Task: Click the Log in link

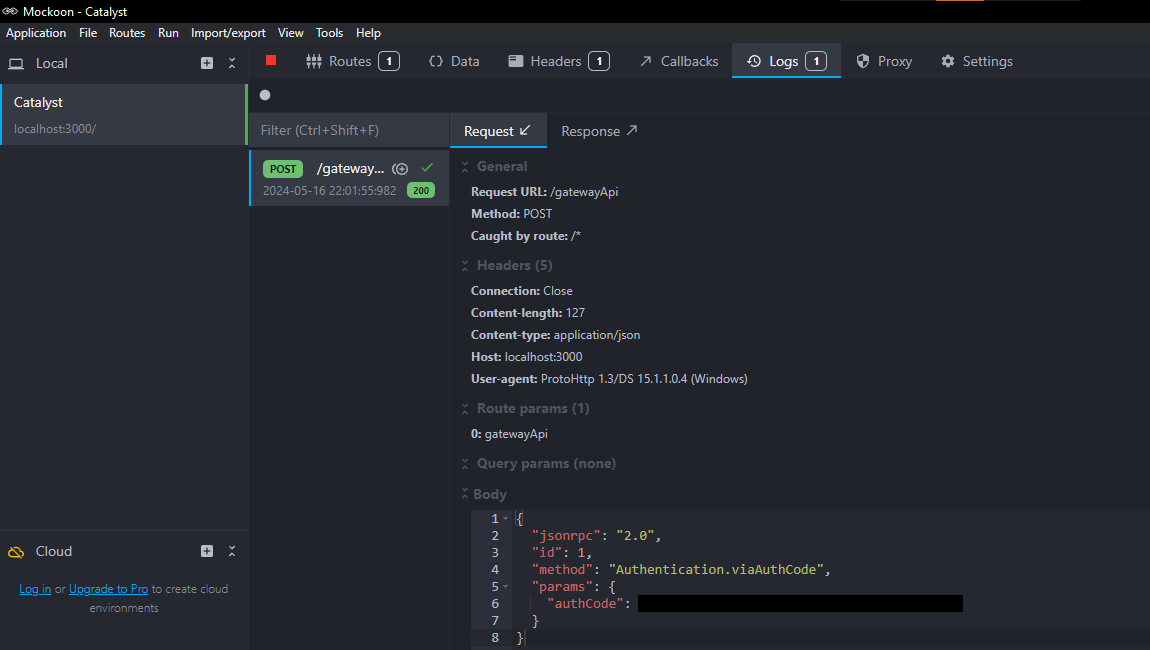Action: pyautogui.click(x=35, y=589)
